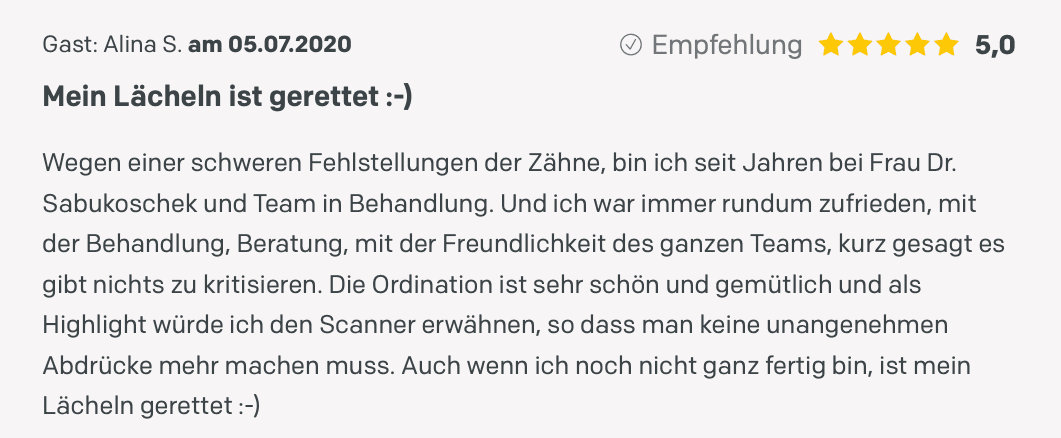
Task: Click the fourth yellow rating star
Action: (918, 45)
